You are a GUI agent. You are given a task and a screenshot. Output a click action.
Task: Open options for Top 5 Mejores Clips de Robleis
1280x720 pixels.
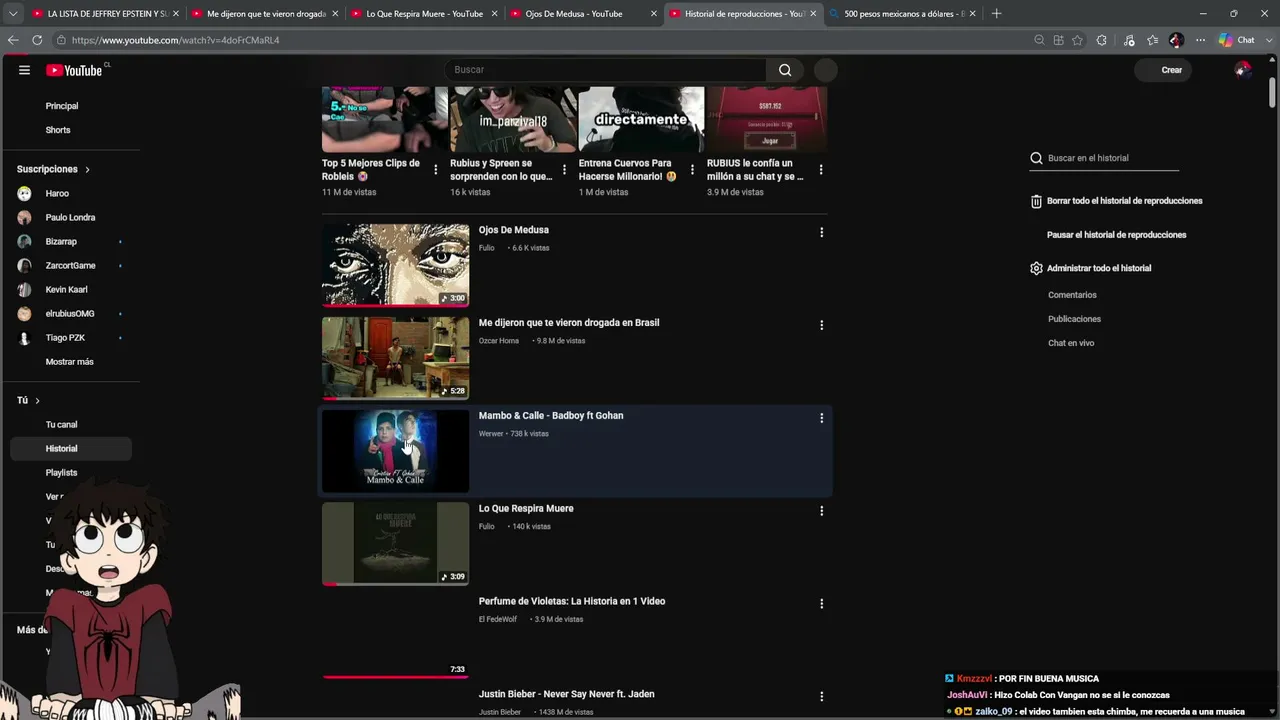click(x=436, y=170)
